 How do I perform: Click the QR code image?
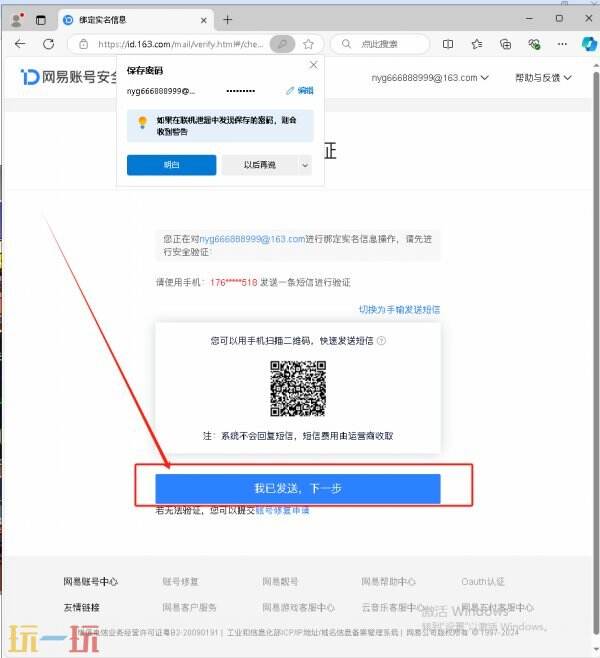tap(298, 389)
